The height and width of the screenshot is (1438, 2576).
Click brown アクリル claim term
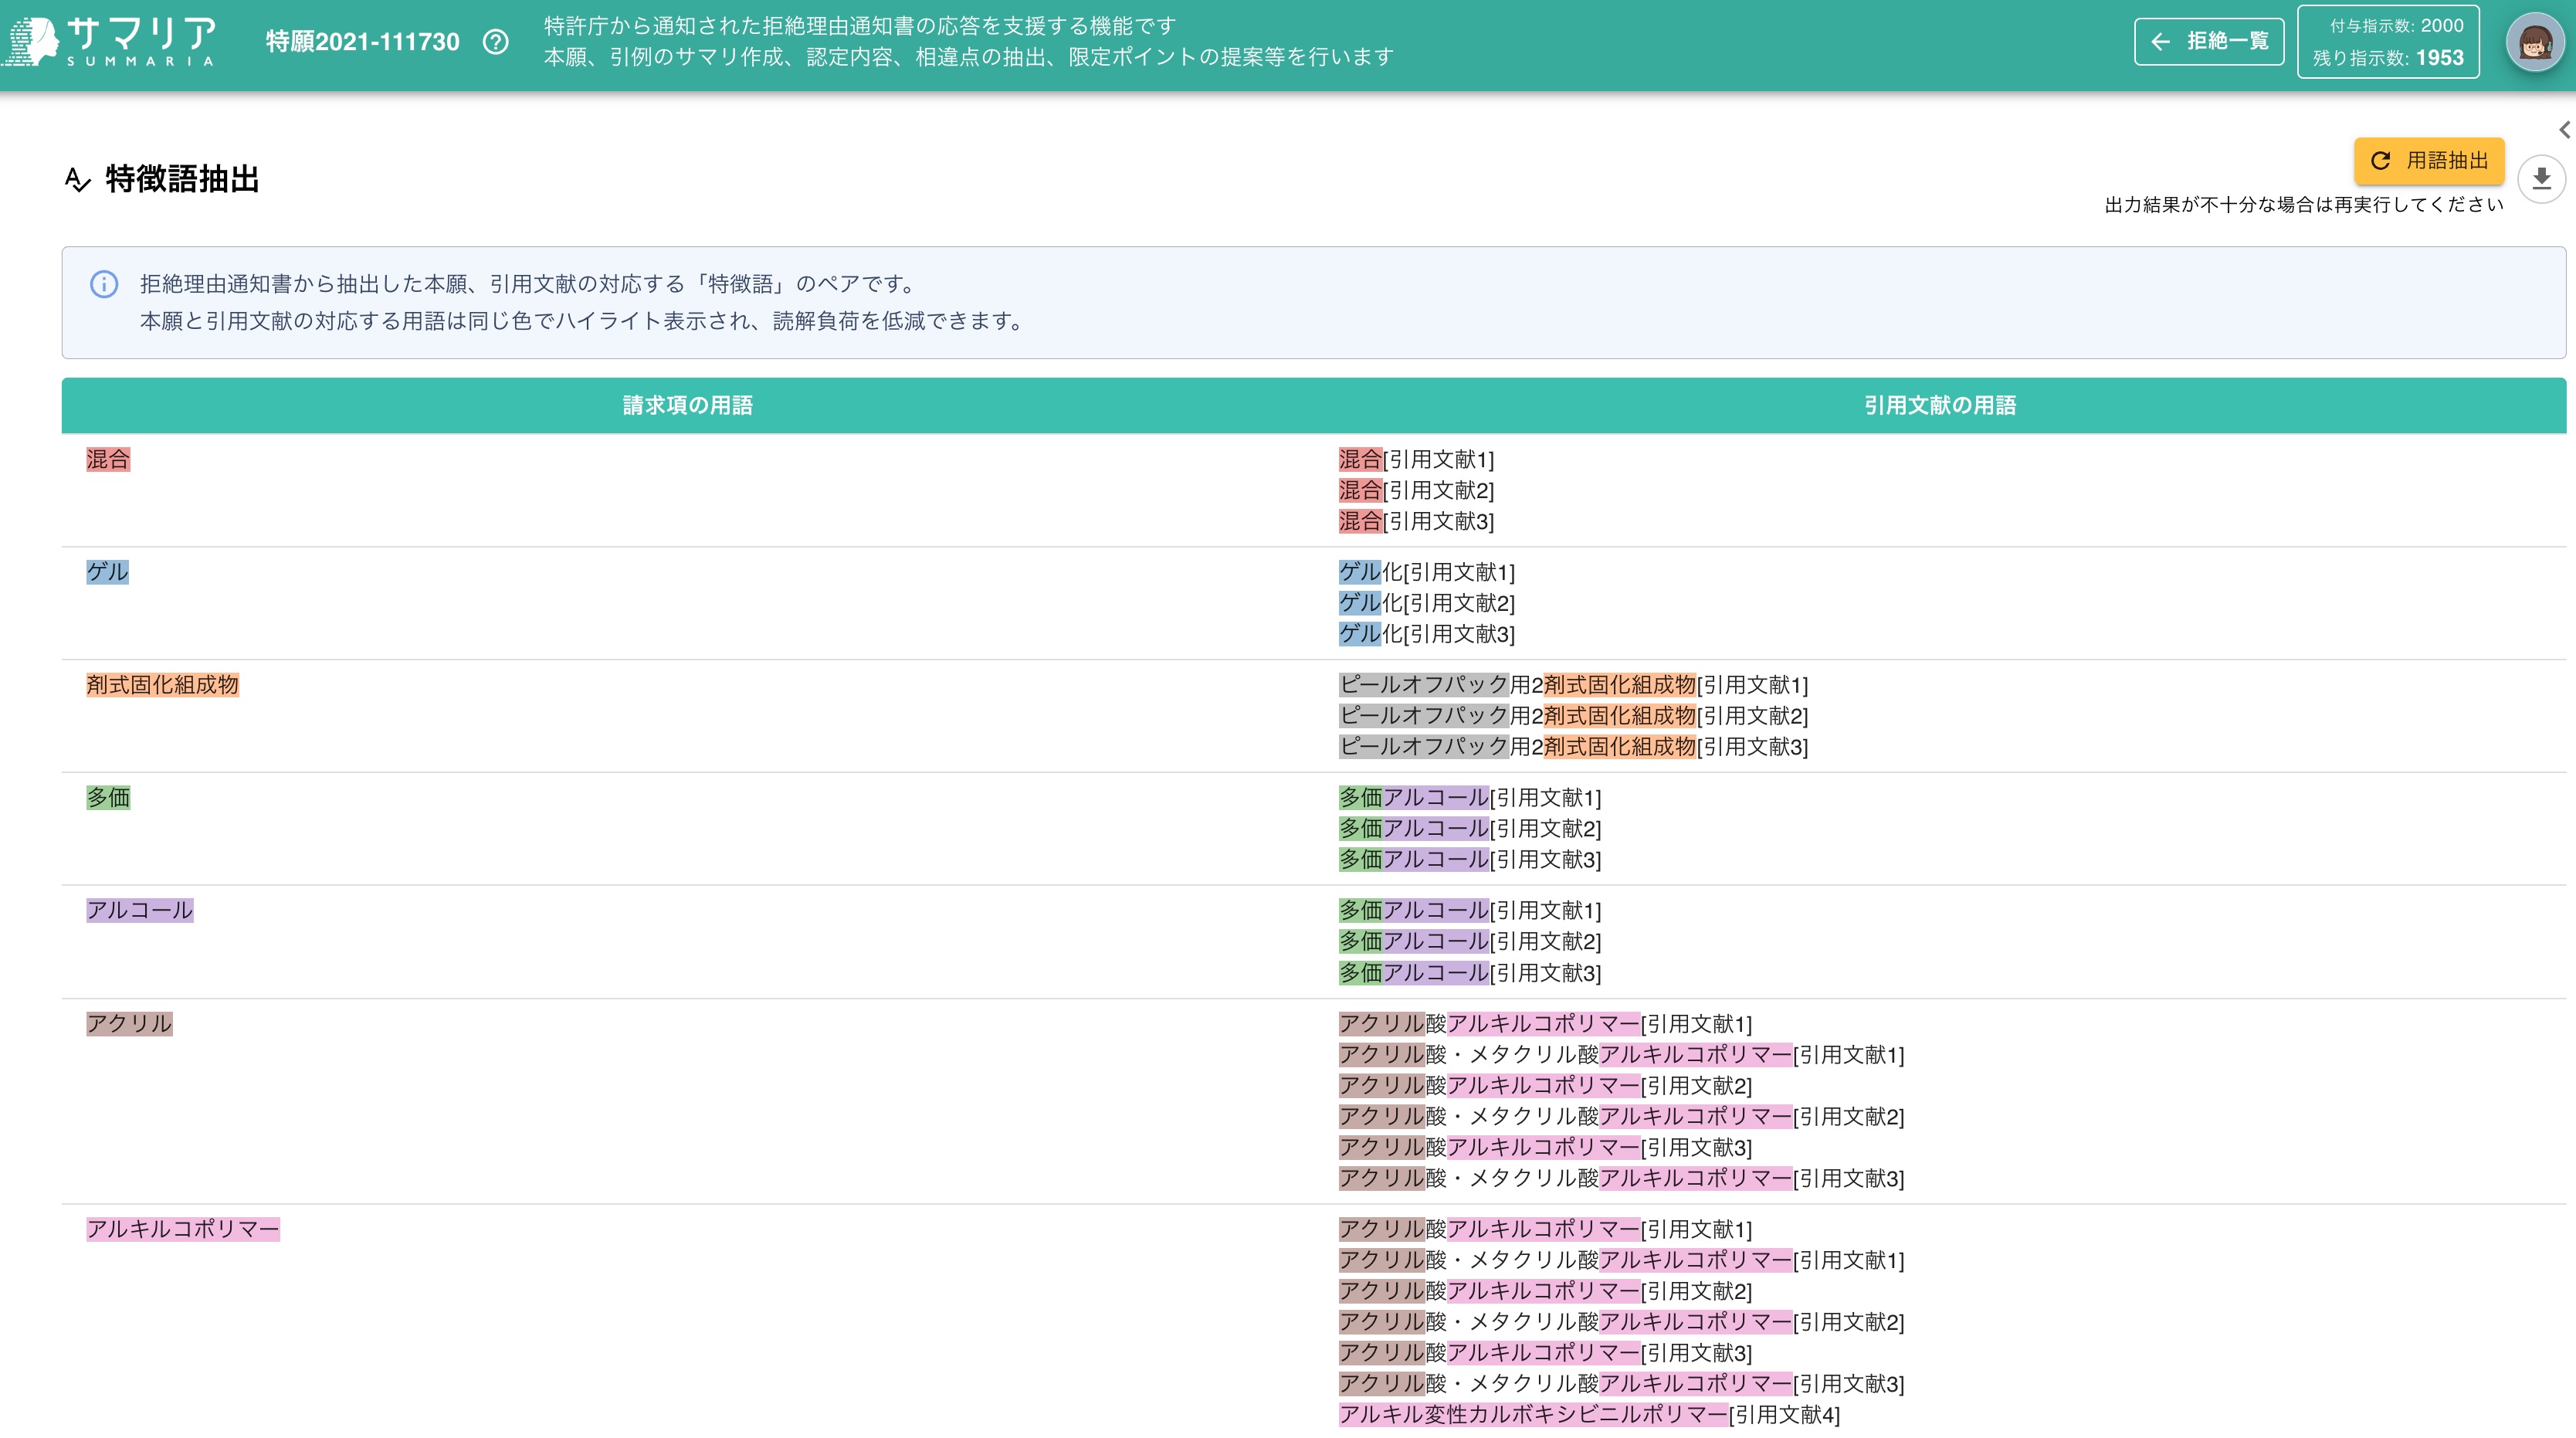129,1023
